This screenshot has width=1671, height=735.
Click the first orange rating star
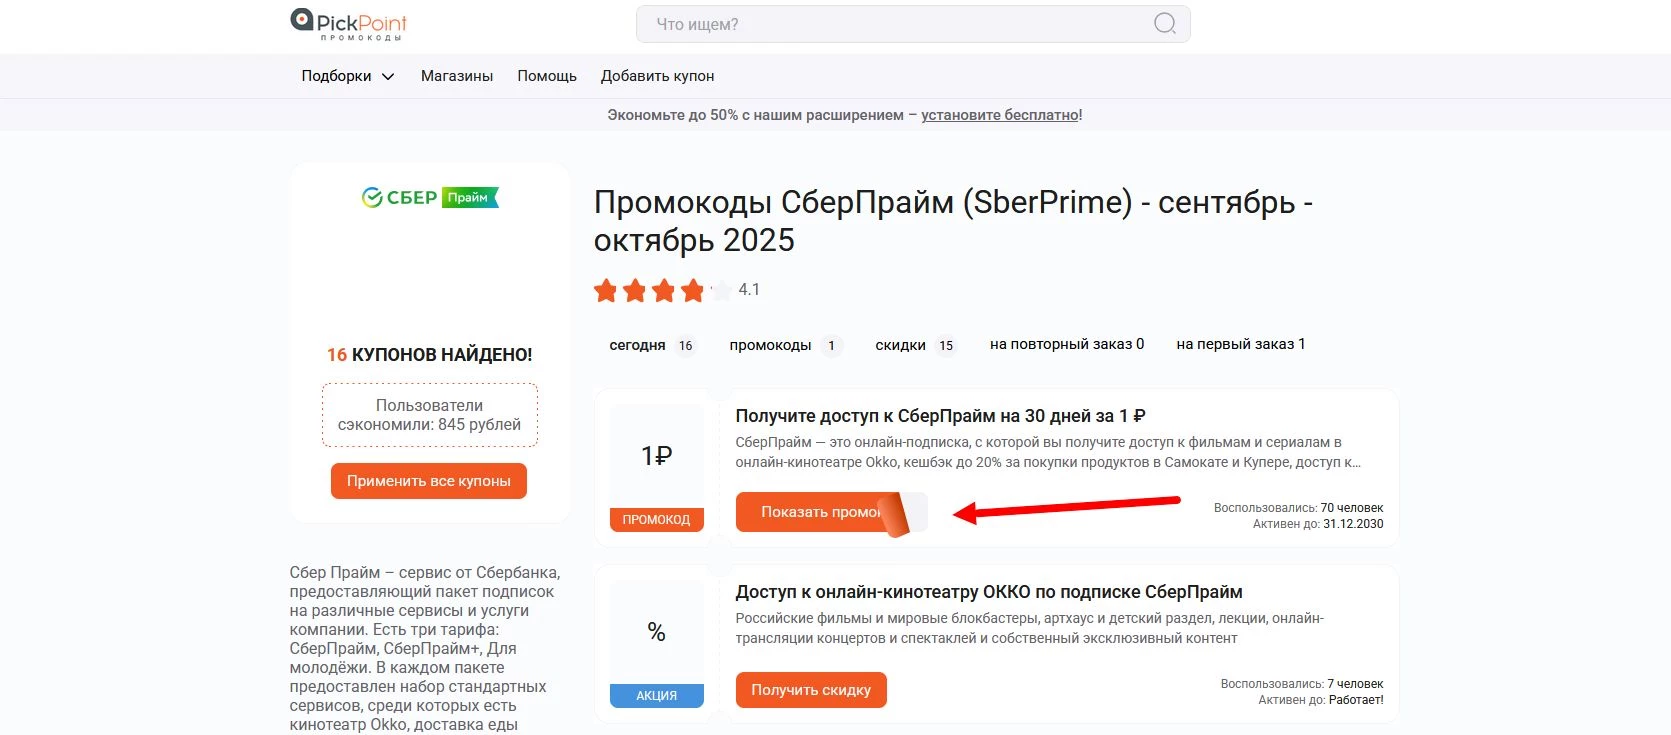pyautogui.click(x=605, y=291)
